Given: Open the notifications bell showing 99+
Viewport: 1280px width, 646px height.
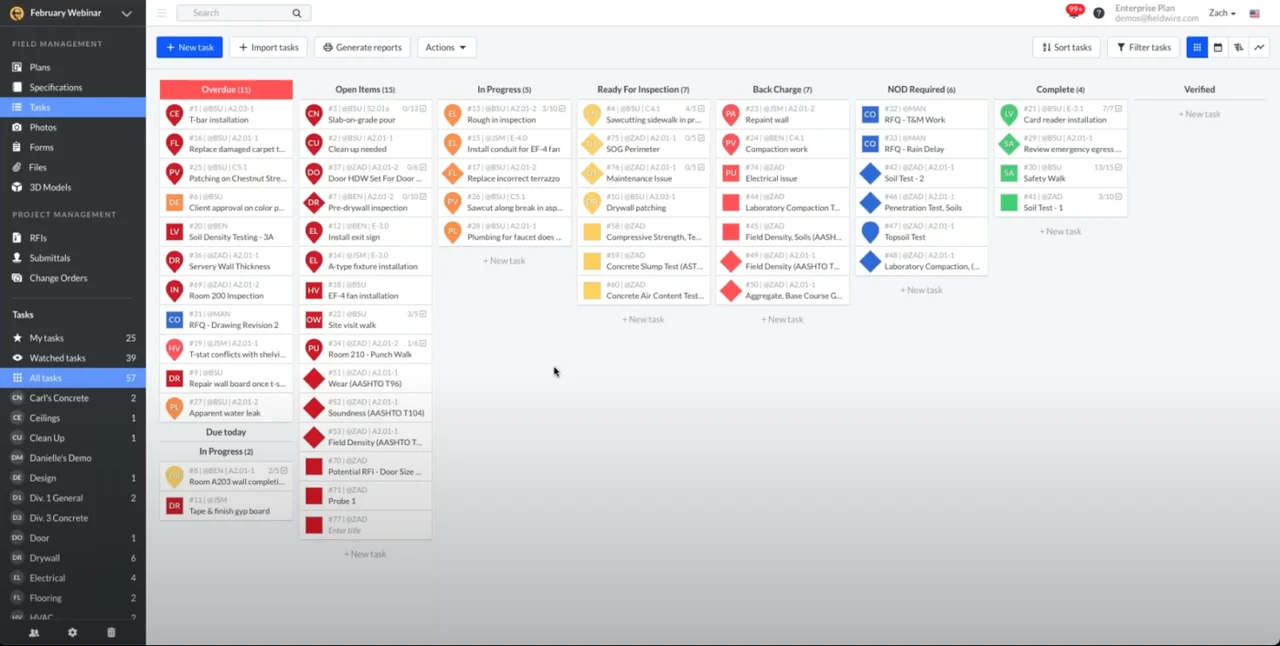Looking at the screenshot, I should pyautogui.click(x=1075, y=11).
